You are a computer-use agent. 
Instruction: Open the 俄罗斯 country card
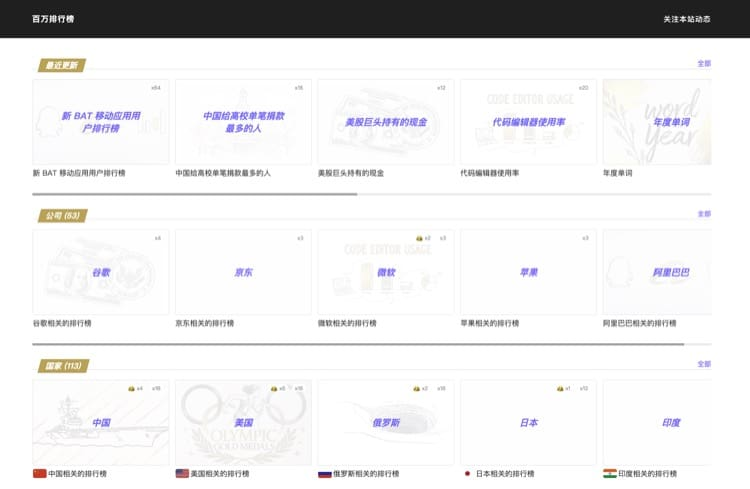coord(386,422)
